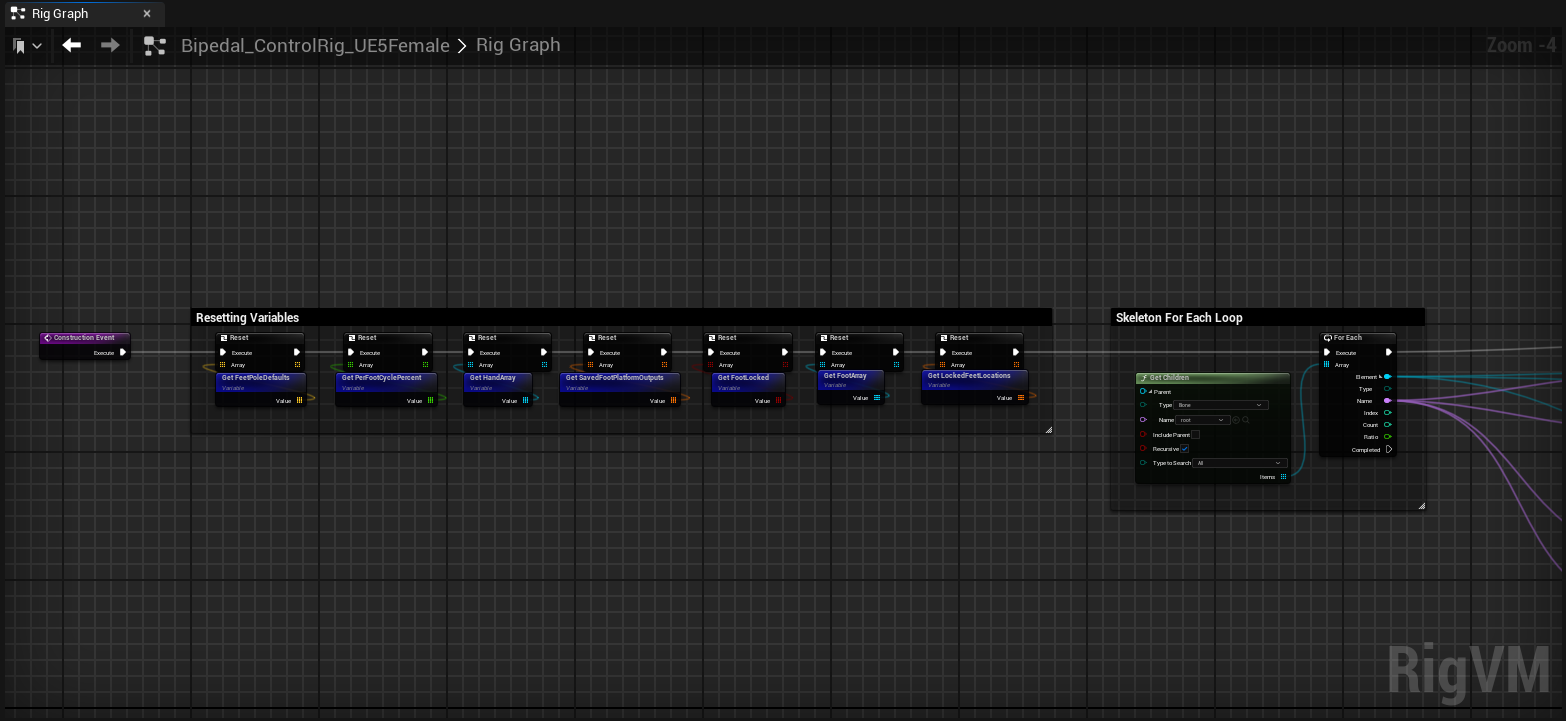The width and height of the screenshot is (1566, 721).
Task: Select the Rig Graph tab
Action: [60, 14]
